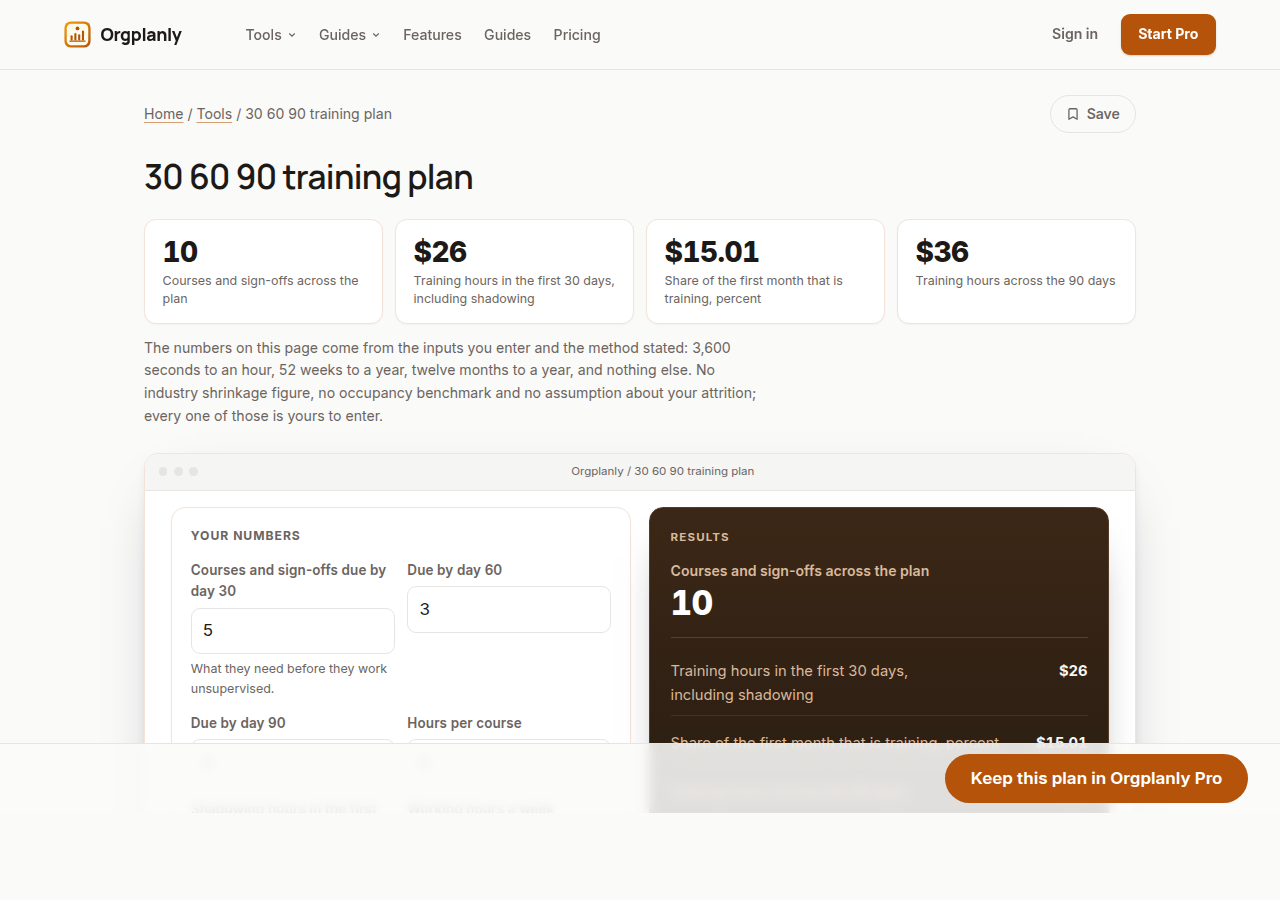Click the 10 value in Results panel
This screenshot has width=1280, height=900.
click(x=692, y=603)
